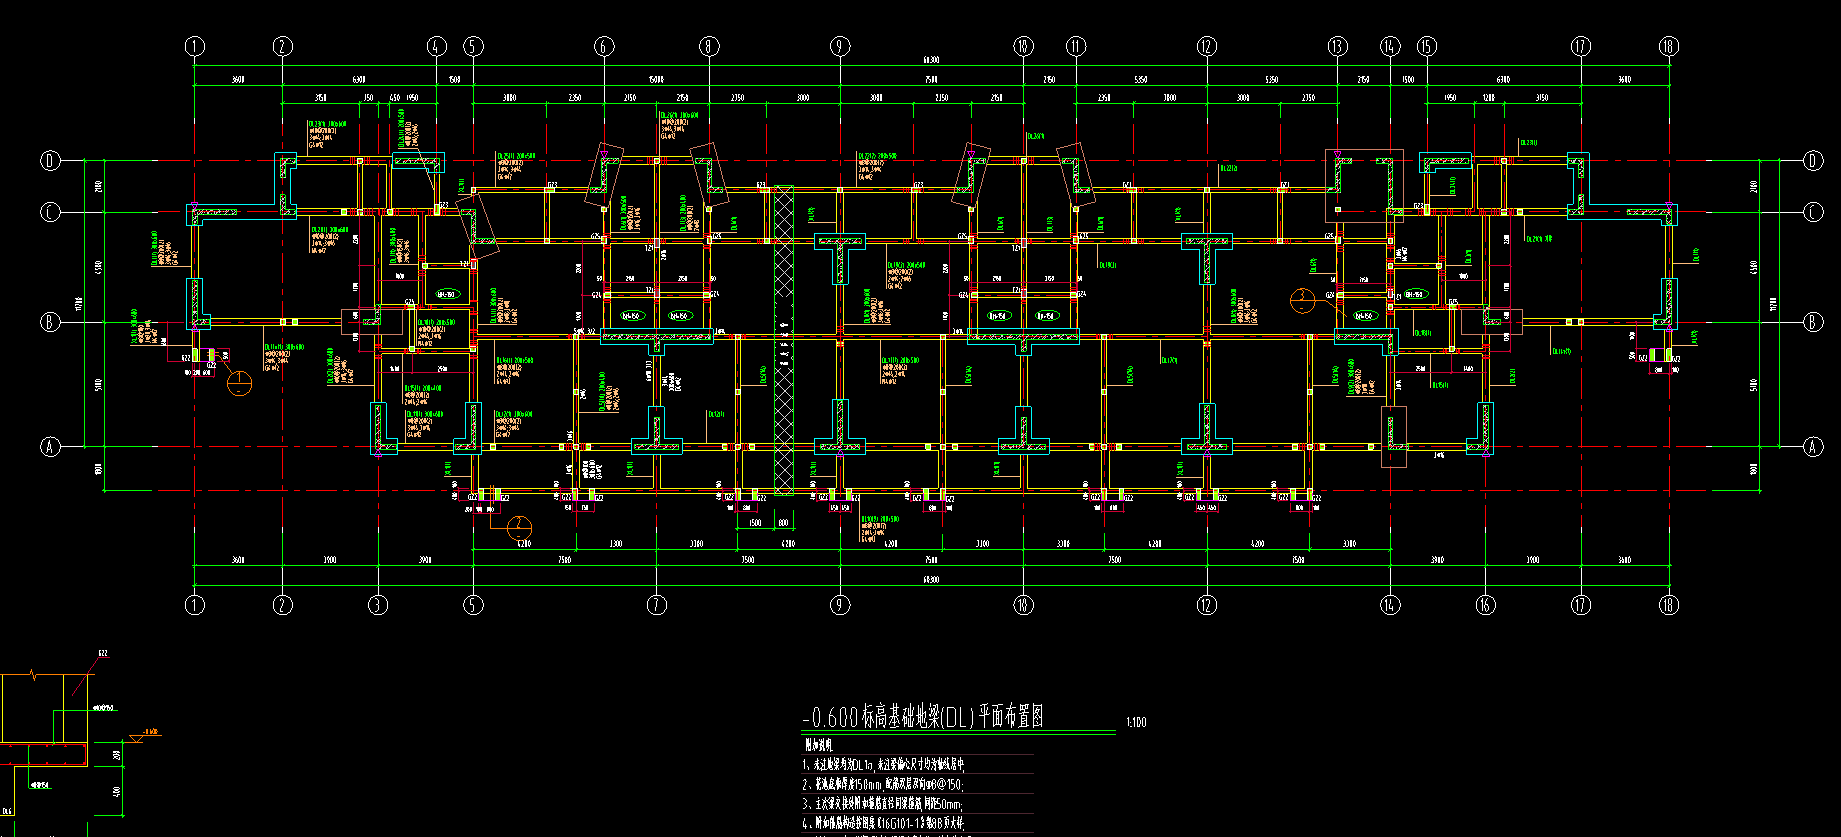The image size is (1841, 837).
Task: Click left-side axis bubble B
Action: point(50,322)
